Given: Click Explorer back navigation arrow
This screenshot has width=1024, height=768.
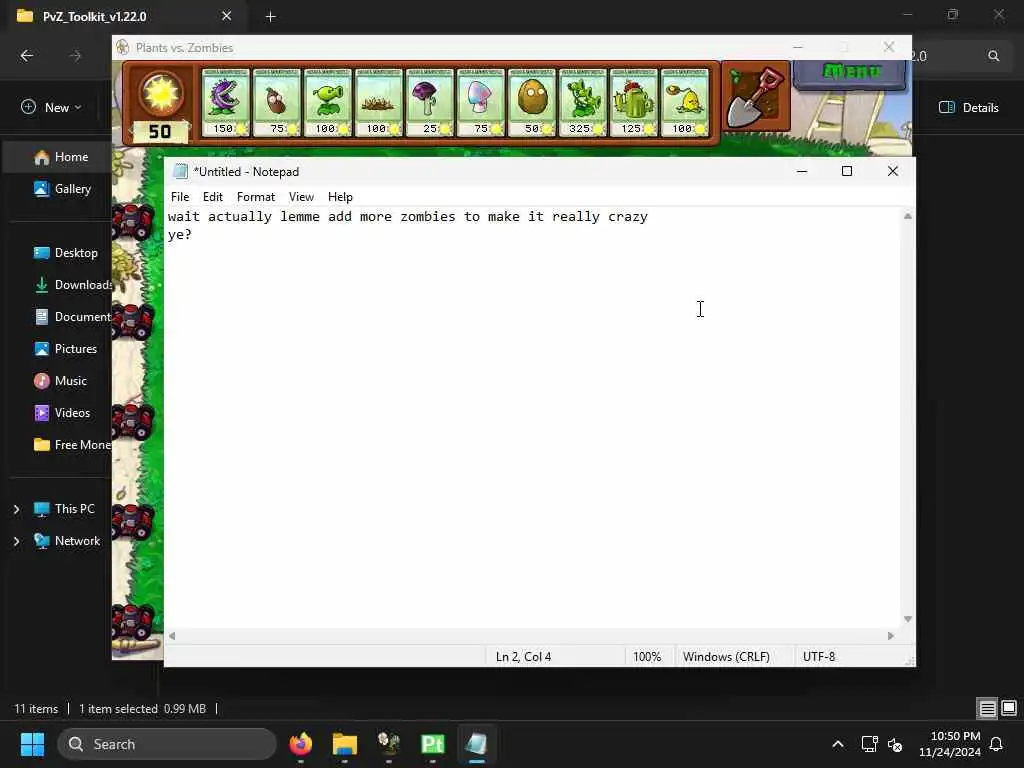Looking at the screenshot, I should click(27, 56).
